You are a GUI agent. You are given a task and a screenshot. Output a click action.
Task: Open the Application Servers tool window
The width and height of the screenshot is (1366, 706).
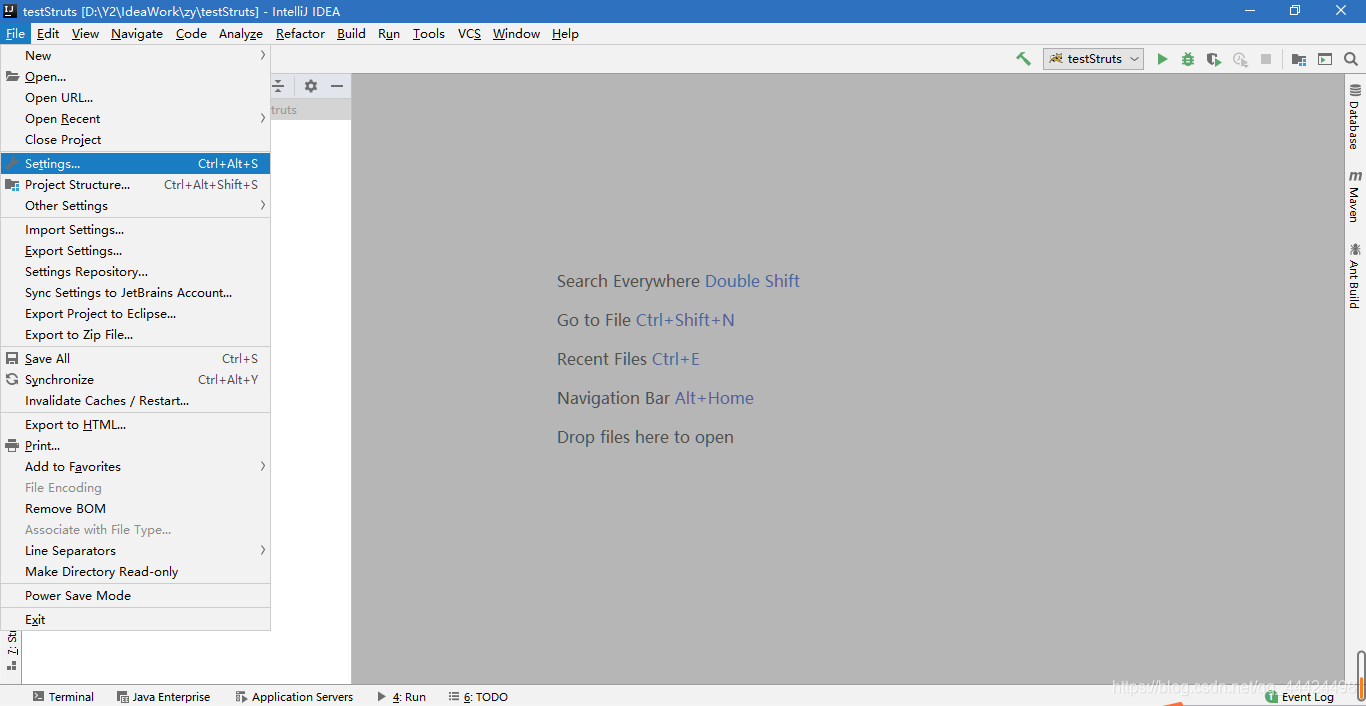(294, 697)
